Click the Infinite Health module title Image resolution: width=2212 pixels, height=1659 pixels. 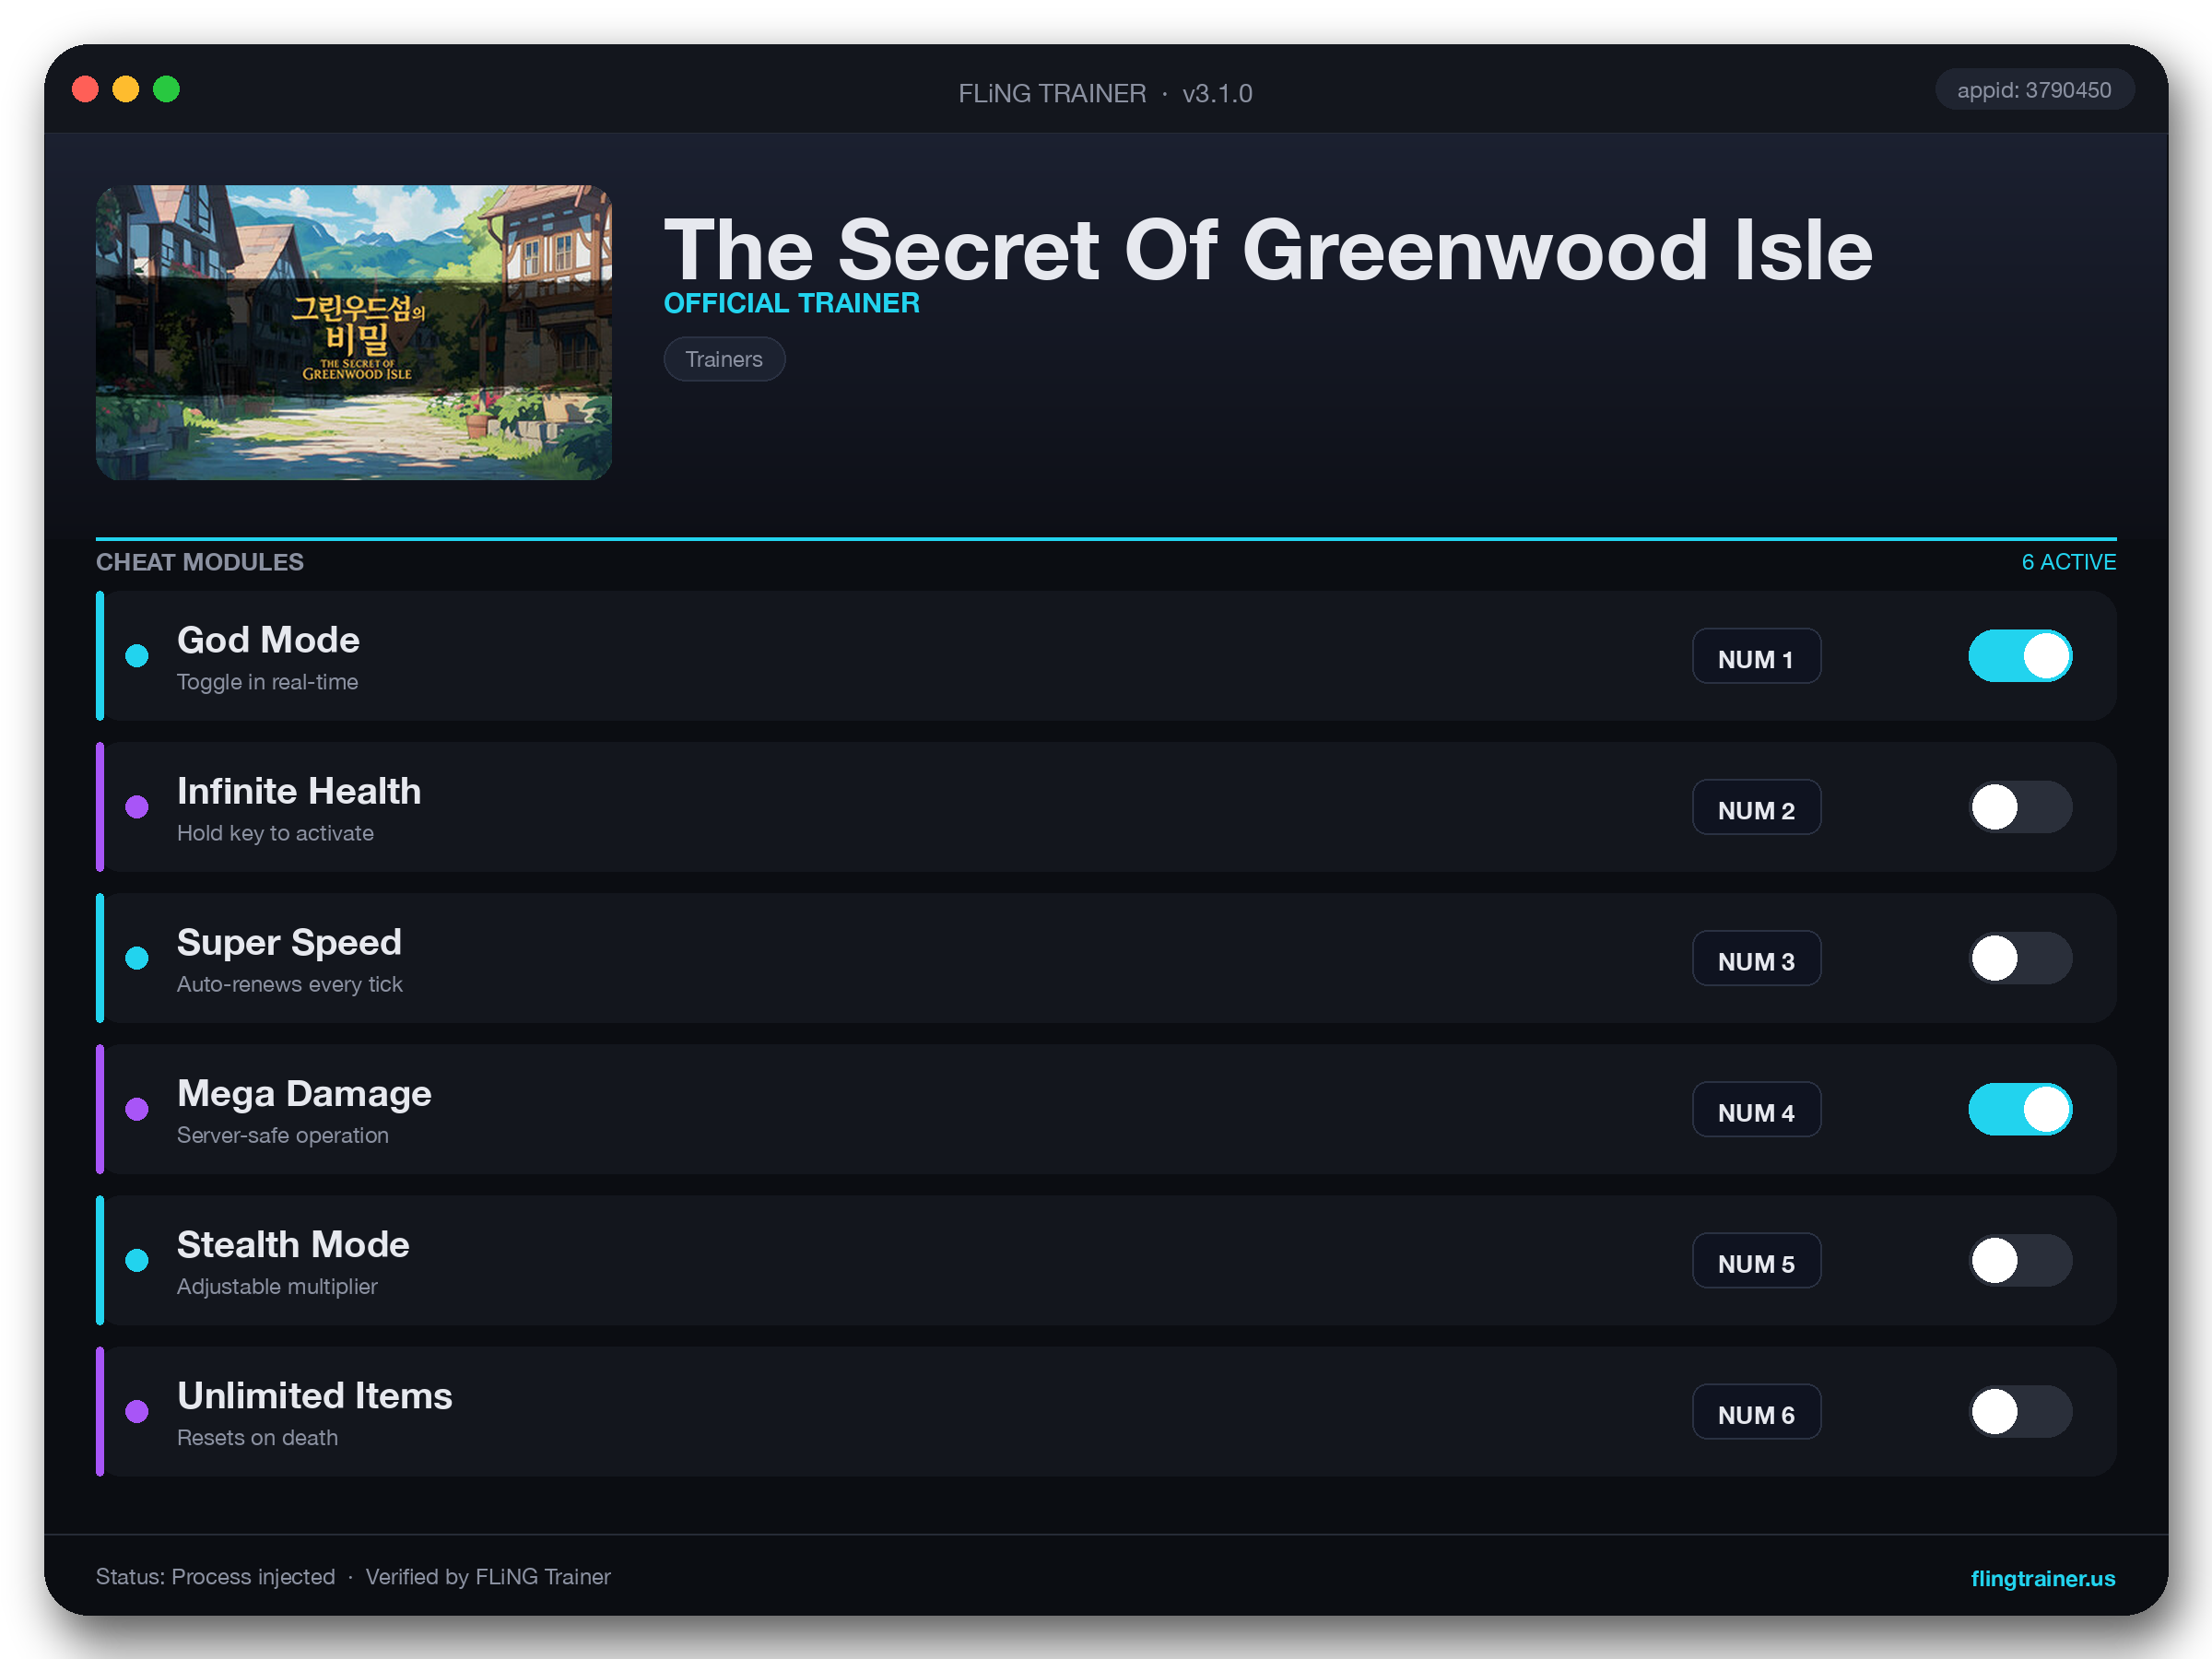coord(299,791)
